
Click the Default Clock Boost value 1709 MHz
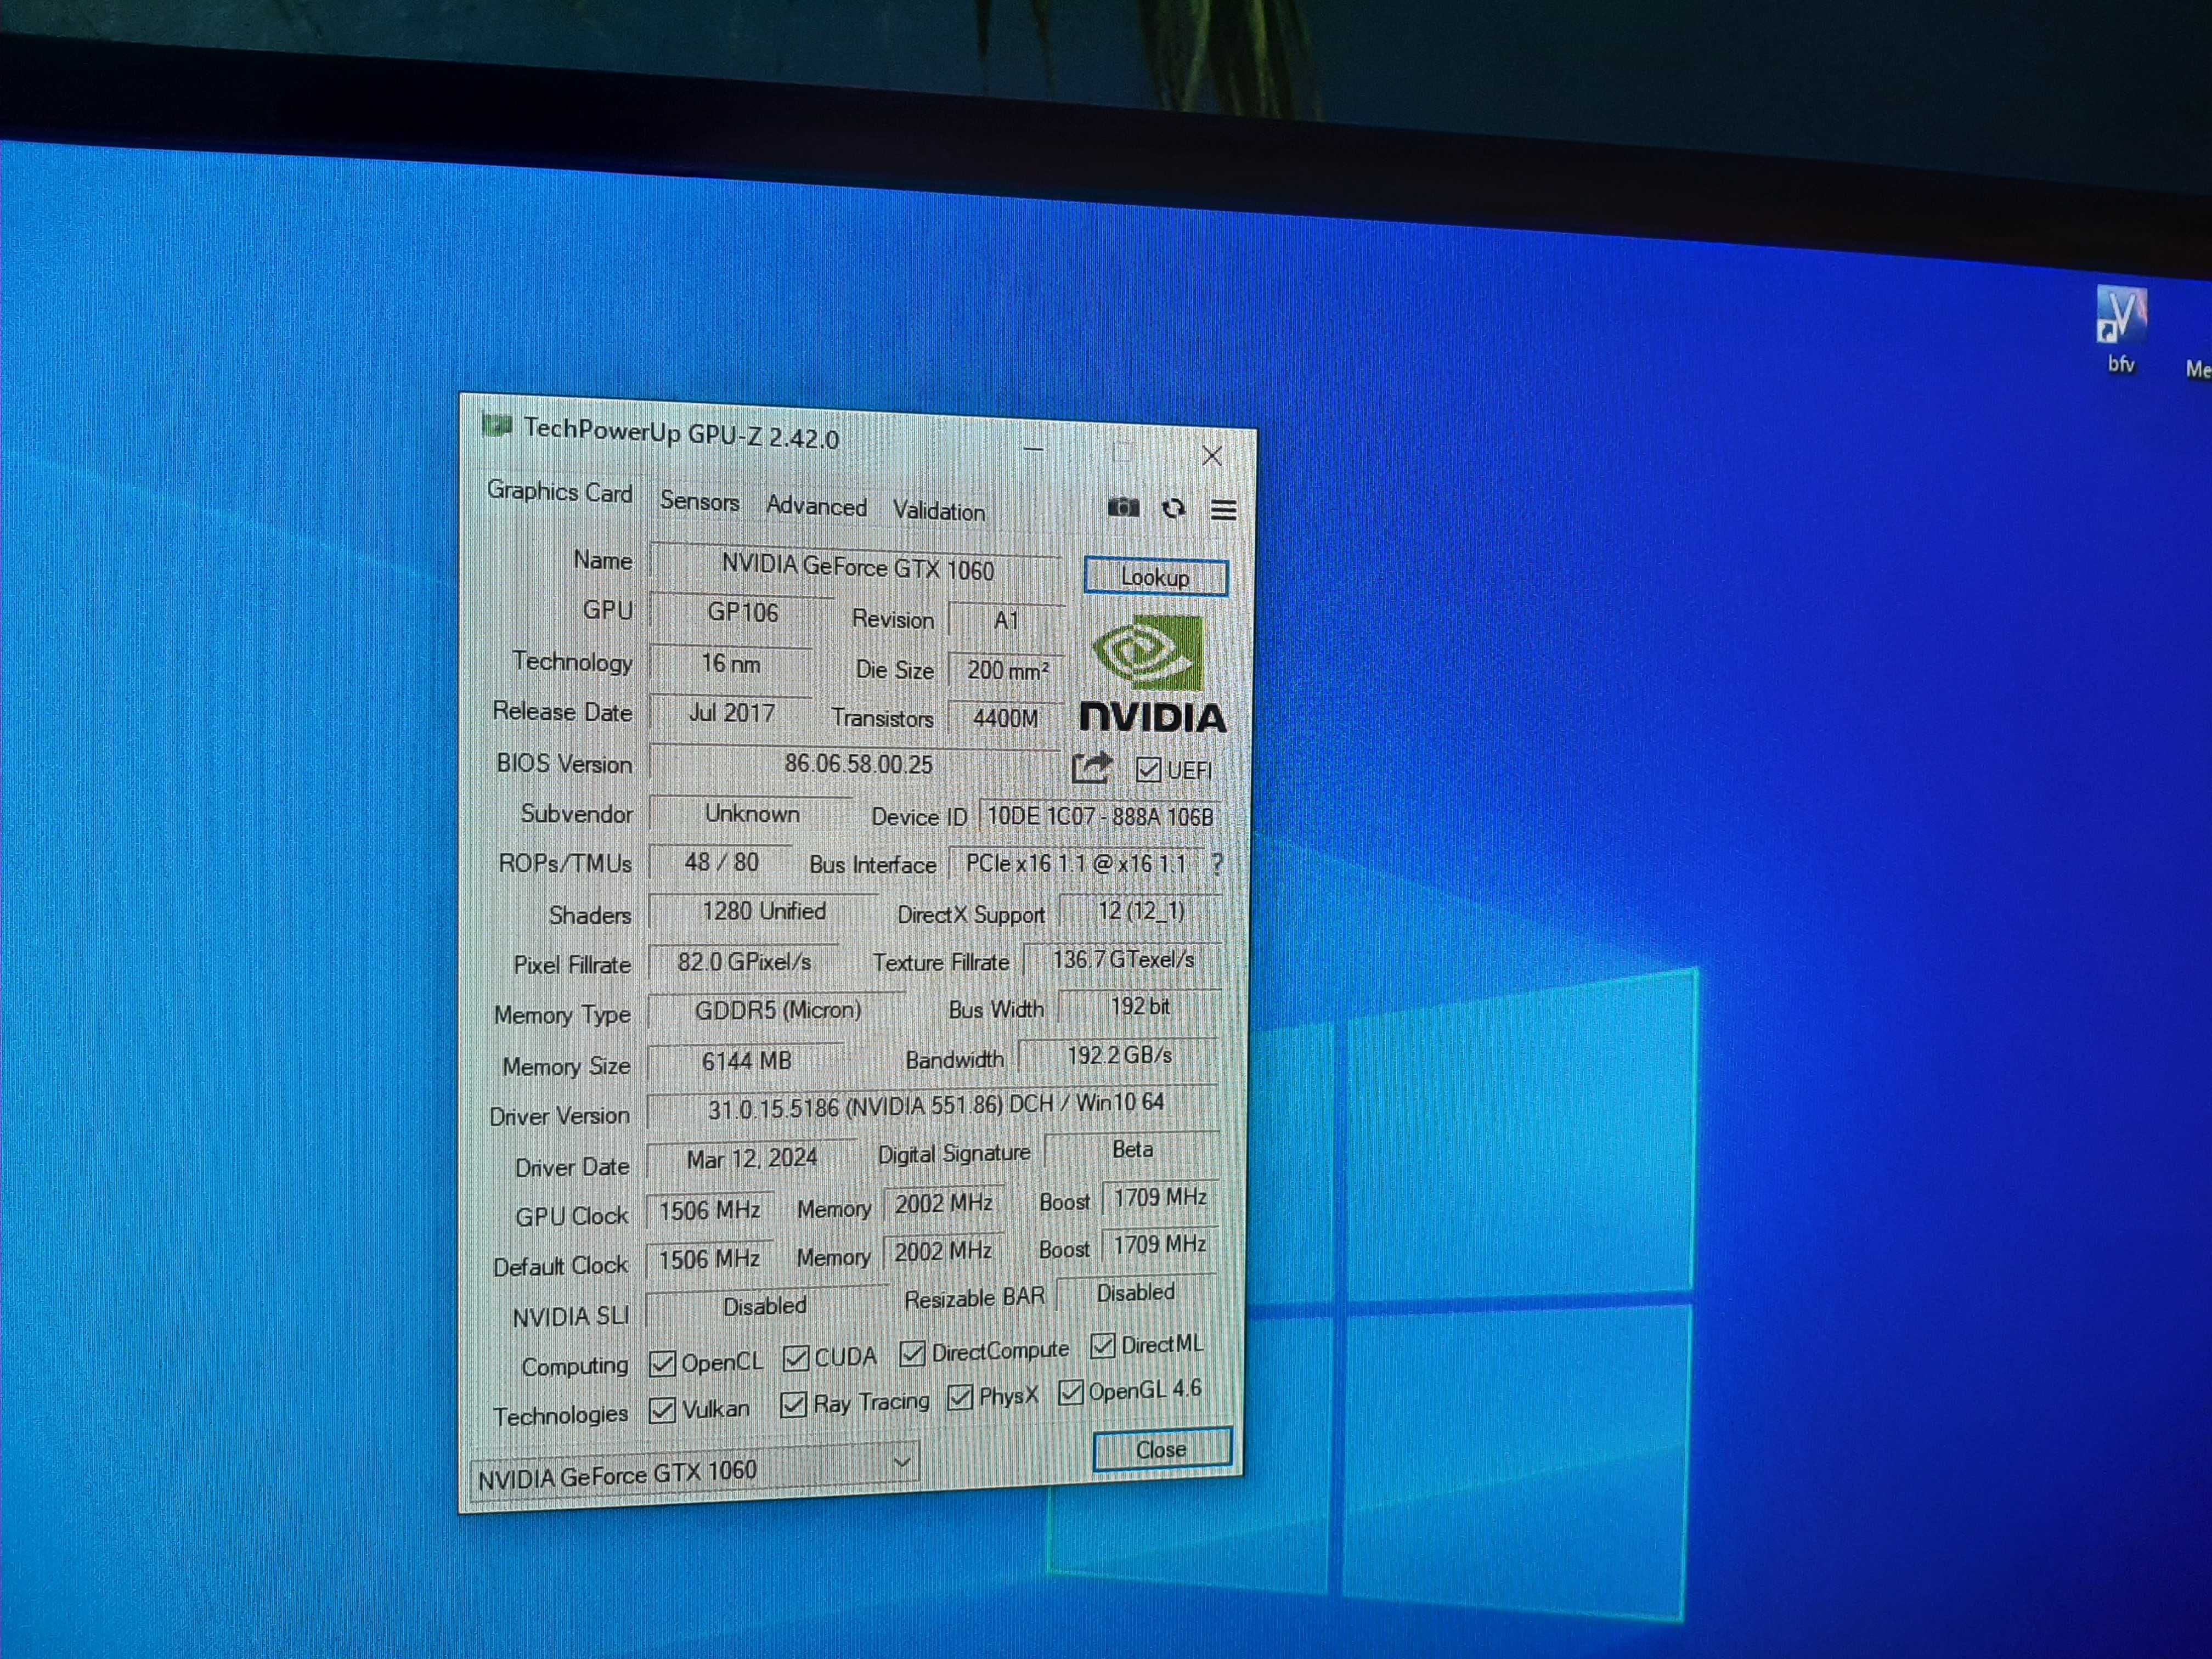tap(1159, 1245)
